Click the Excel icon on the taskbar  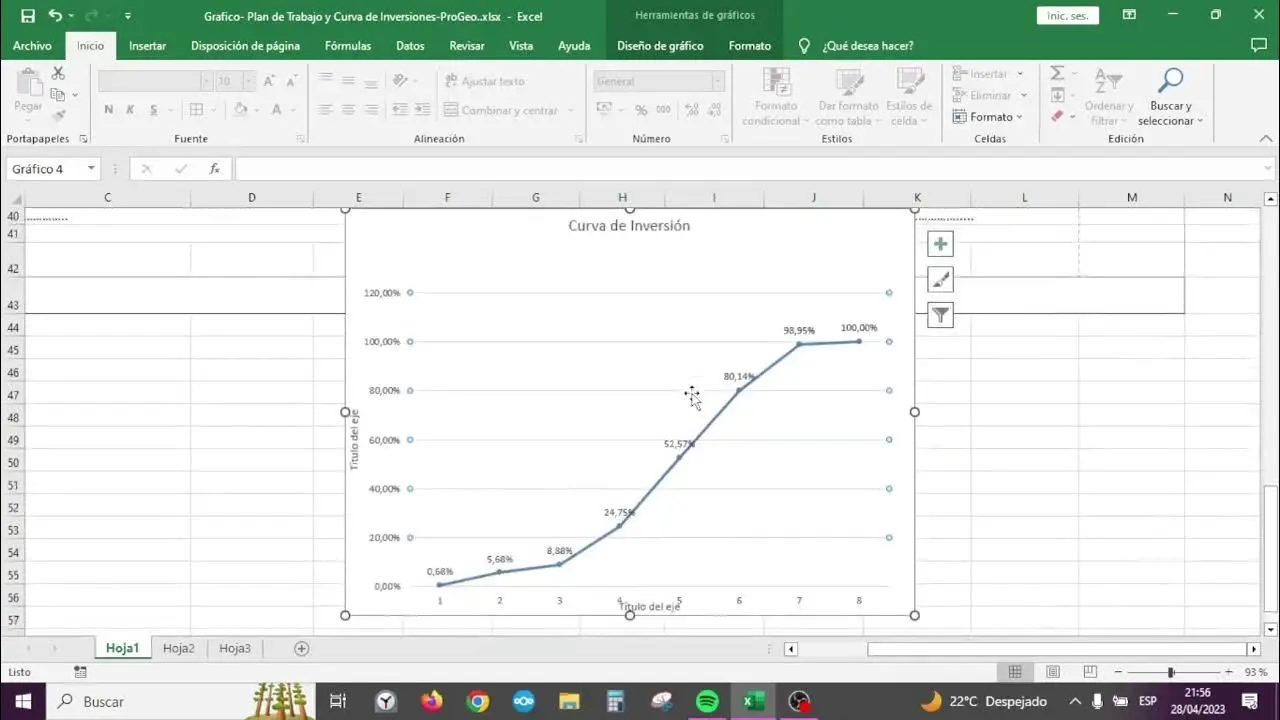(x=752, y=701)
